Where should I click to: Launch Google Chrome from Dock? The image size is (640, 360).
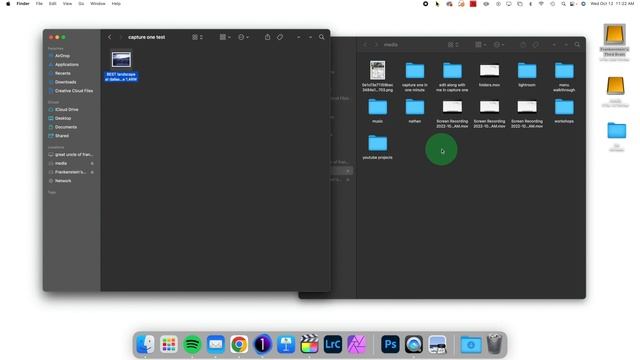239,344
